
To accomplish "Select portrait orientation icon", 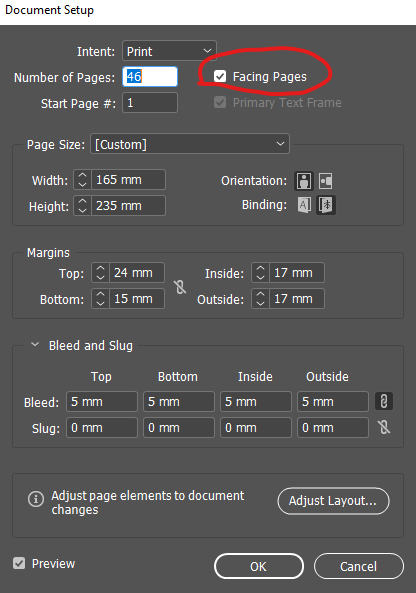I will click(304, 181).
